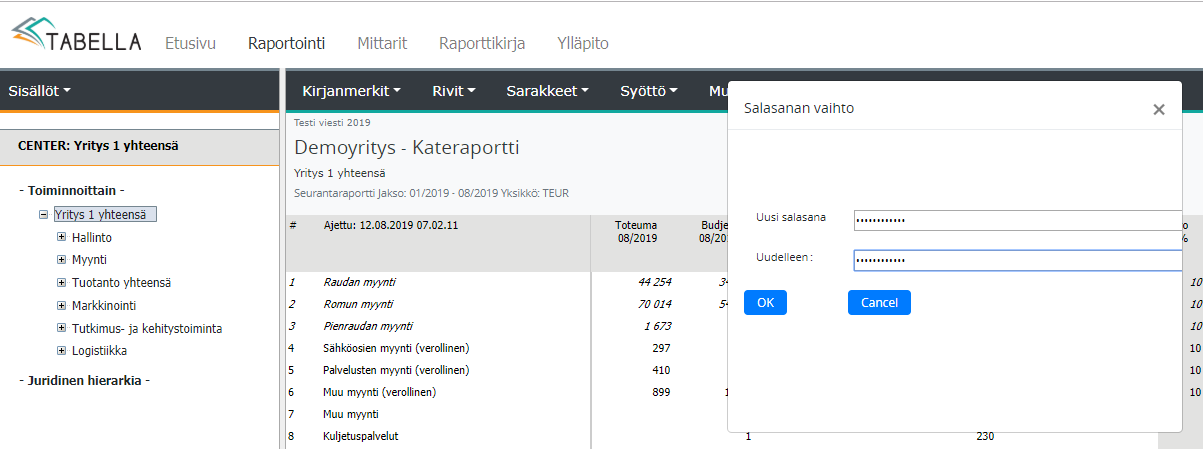The width and height of the screenshot is (1203, 449).
Task: Expand Tuotanto yhteensä node
Action: pyautogui.click(x=61, y=283)
